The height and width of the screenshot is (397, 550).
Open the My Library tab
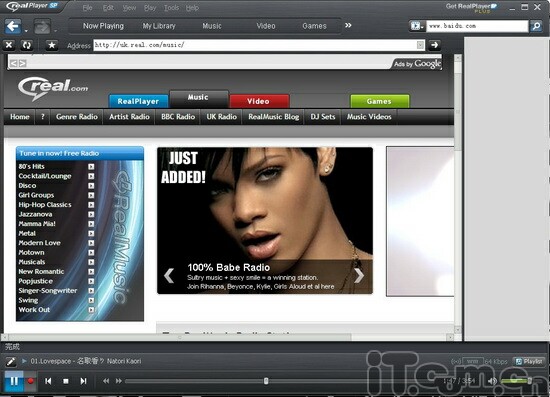(x=159, y=26)
